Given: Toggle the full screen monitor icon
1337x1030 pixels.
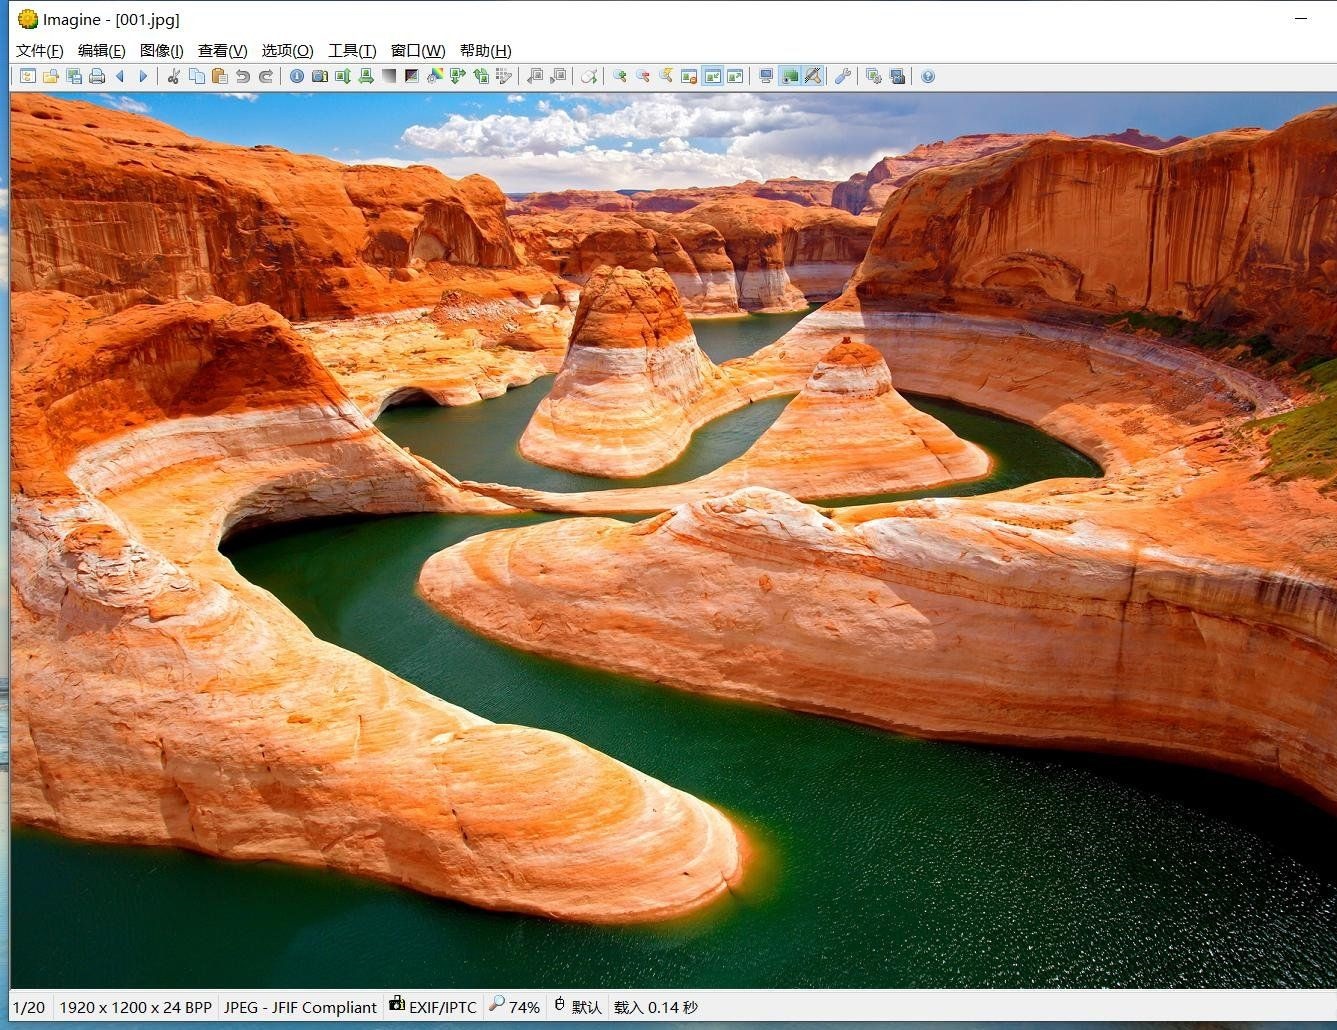Looking at the screenshot, I should [x=766, y=76].
